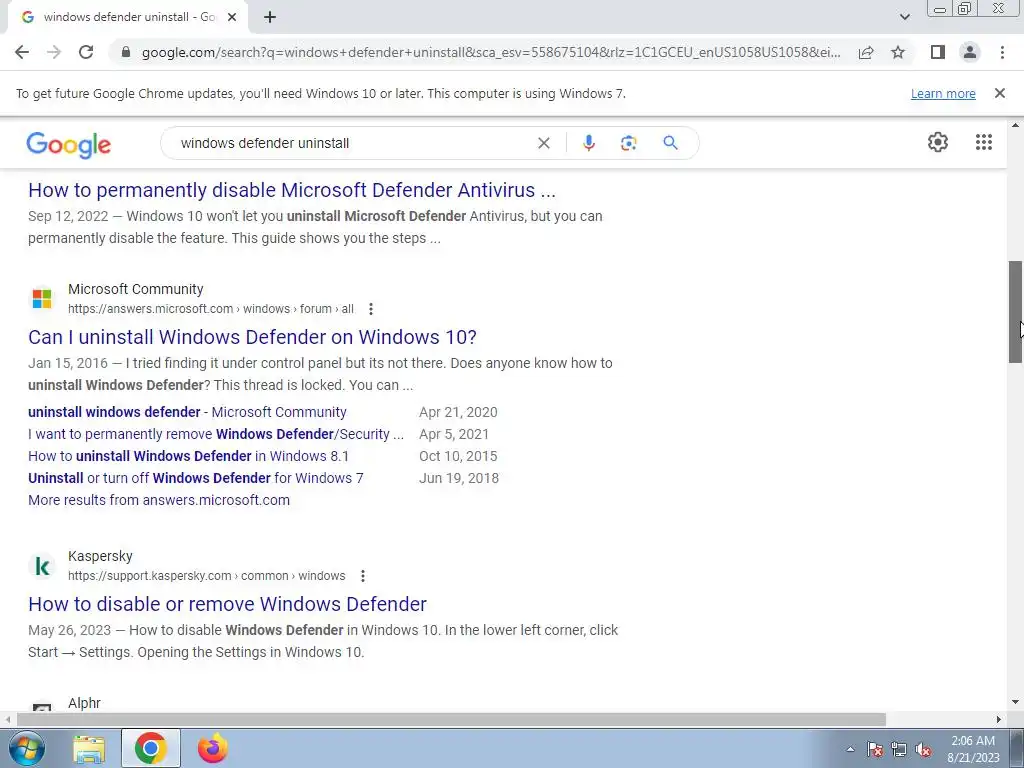Reload the current page
The height and width of the screenshot is (768, 1024).
[86, 52]
